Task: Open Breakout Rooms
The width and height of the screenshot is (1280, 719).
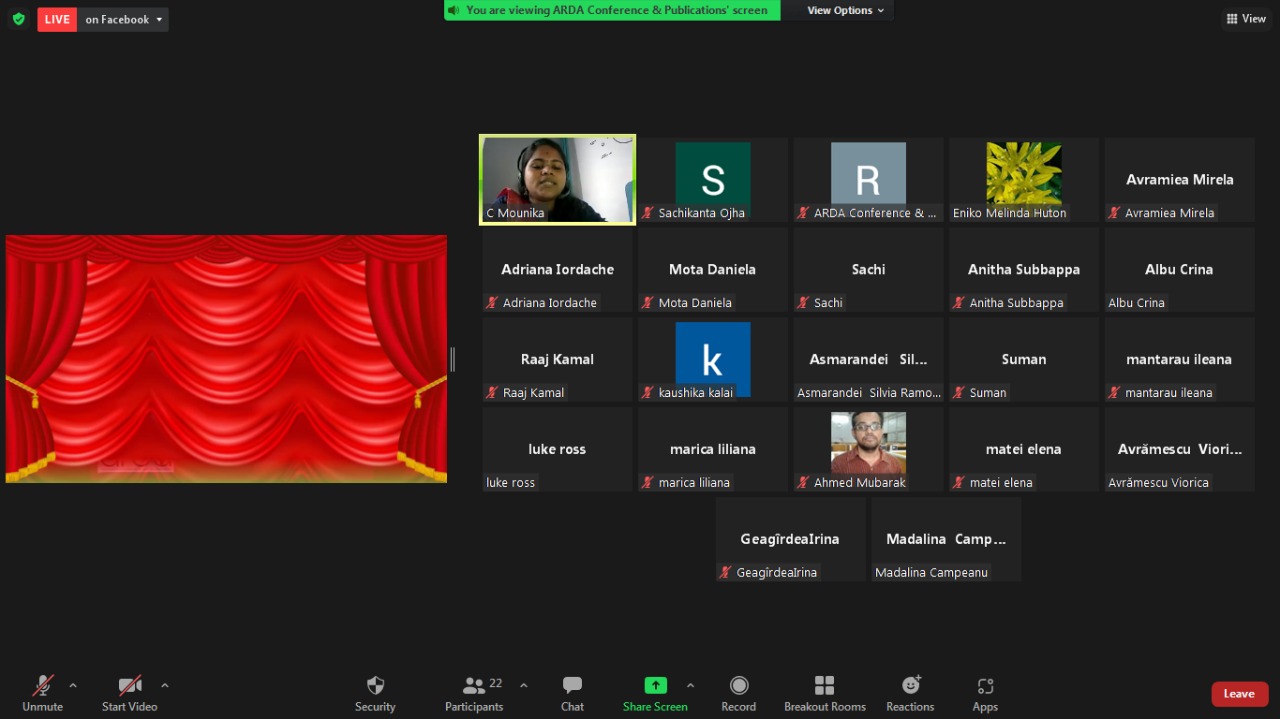Action: point(825,693)
